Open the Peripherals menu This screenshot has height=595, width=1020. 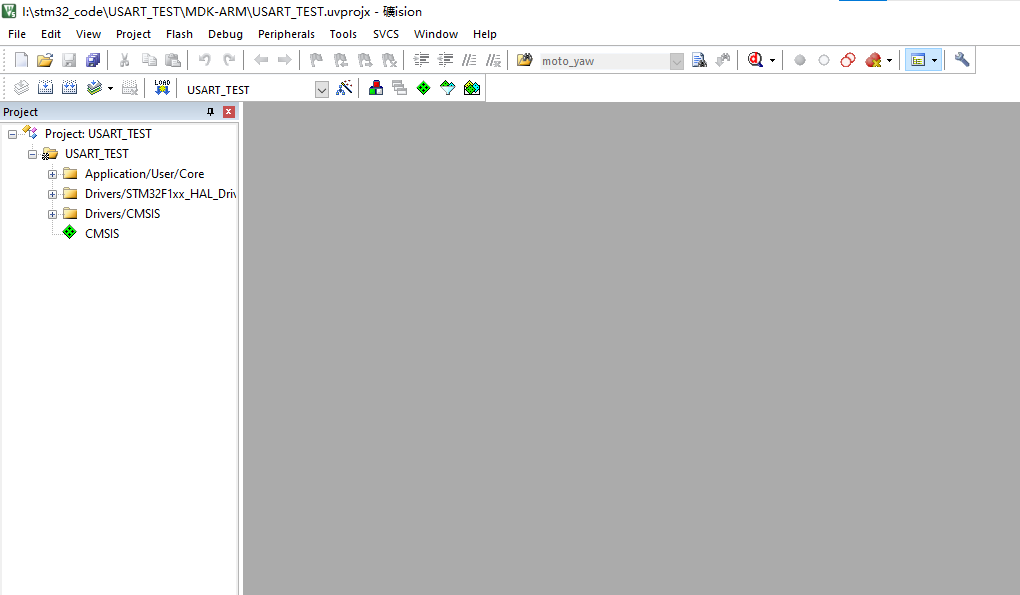pyautogui.click(x=286, y=34)
